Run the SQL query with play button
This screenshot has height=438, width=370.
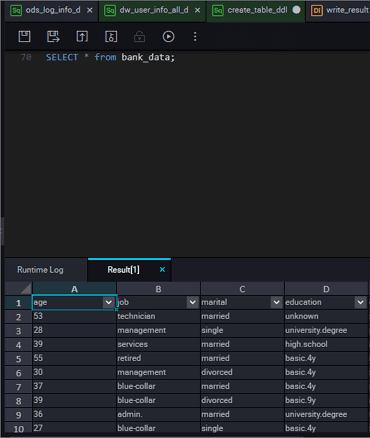coord(168,36)
